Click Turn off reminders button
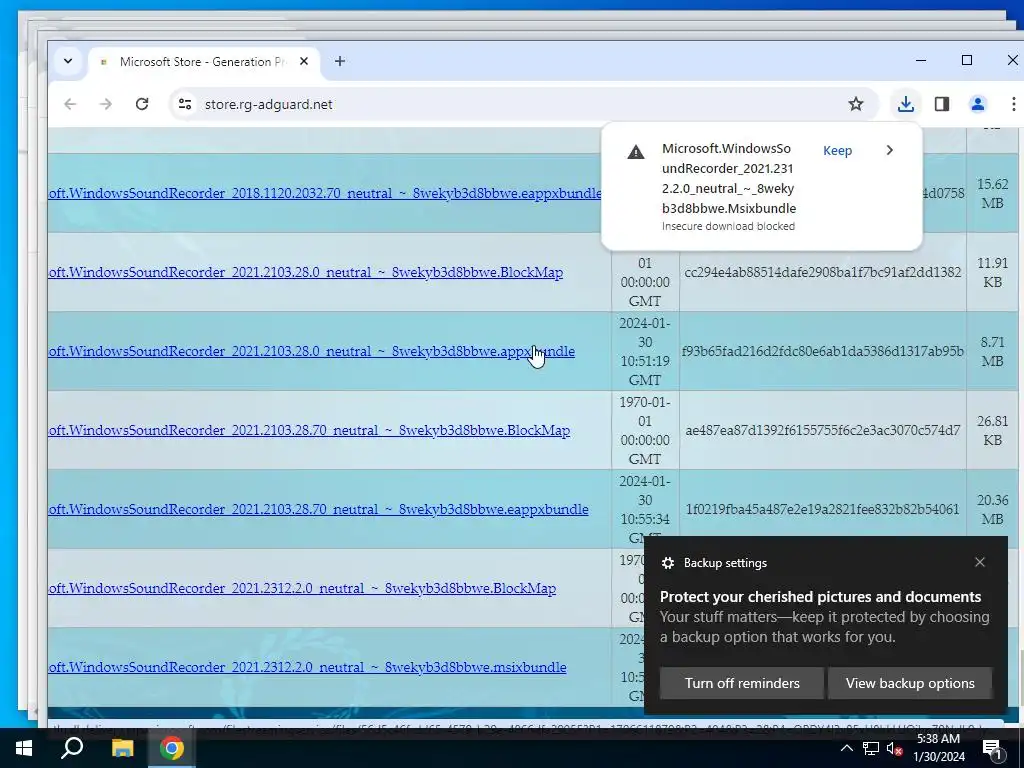Viewport: 1024px width, 768px height. [742, 683]
